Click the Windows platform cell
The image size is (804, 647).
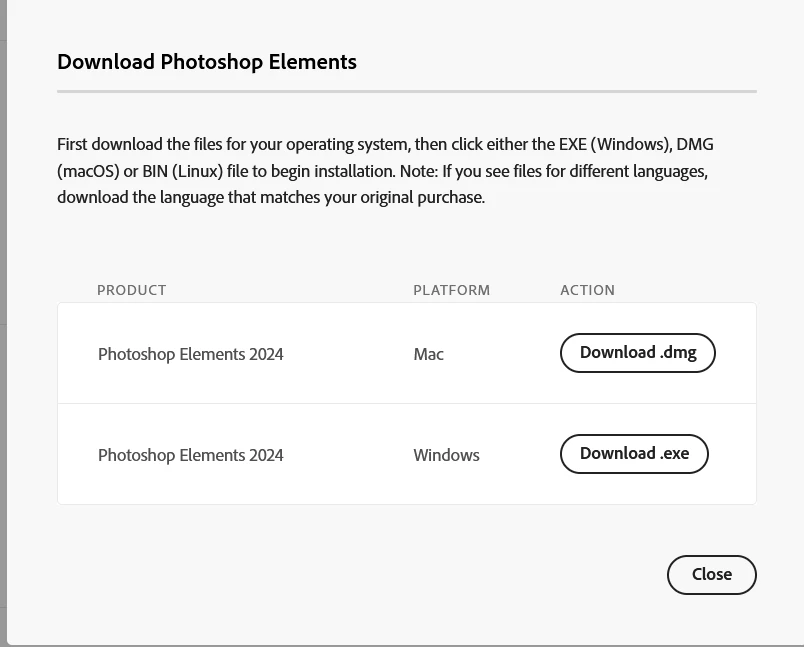pyautogui.click(x=446, y=455)
